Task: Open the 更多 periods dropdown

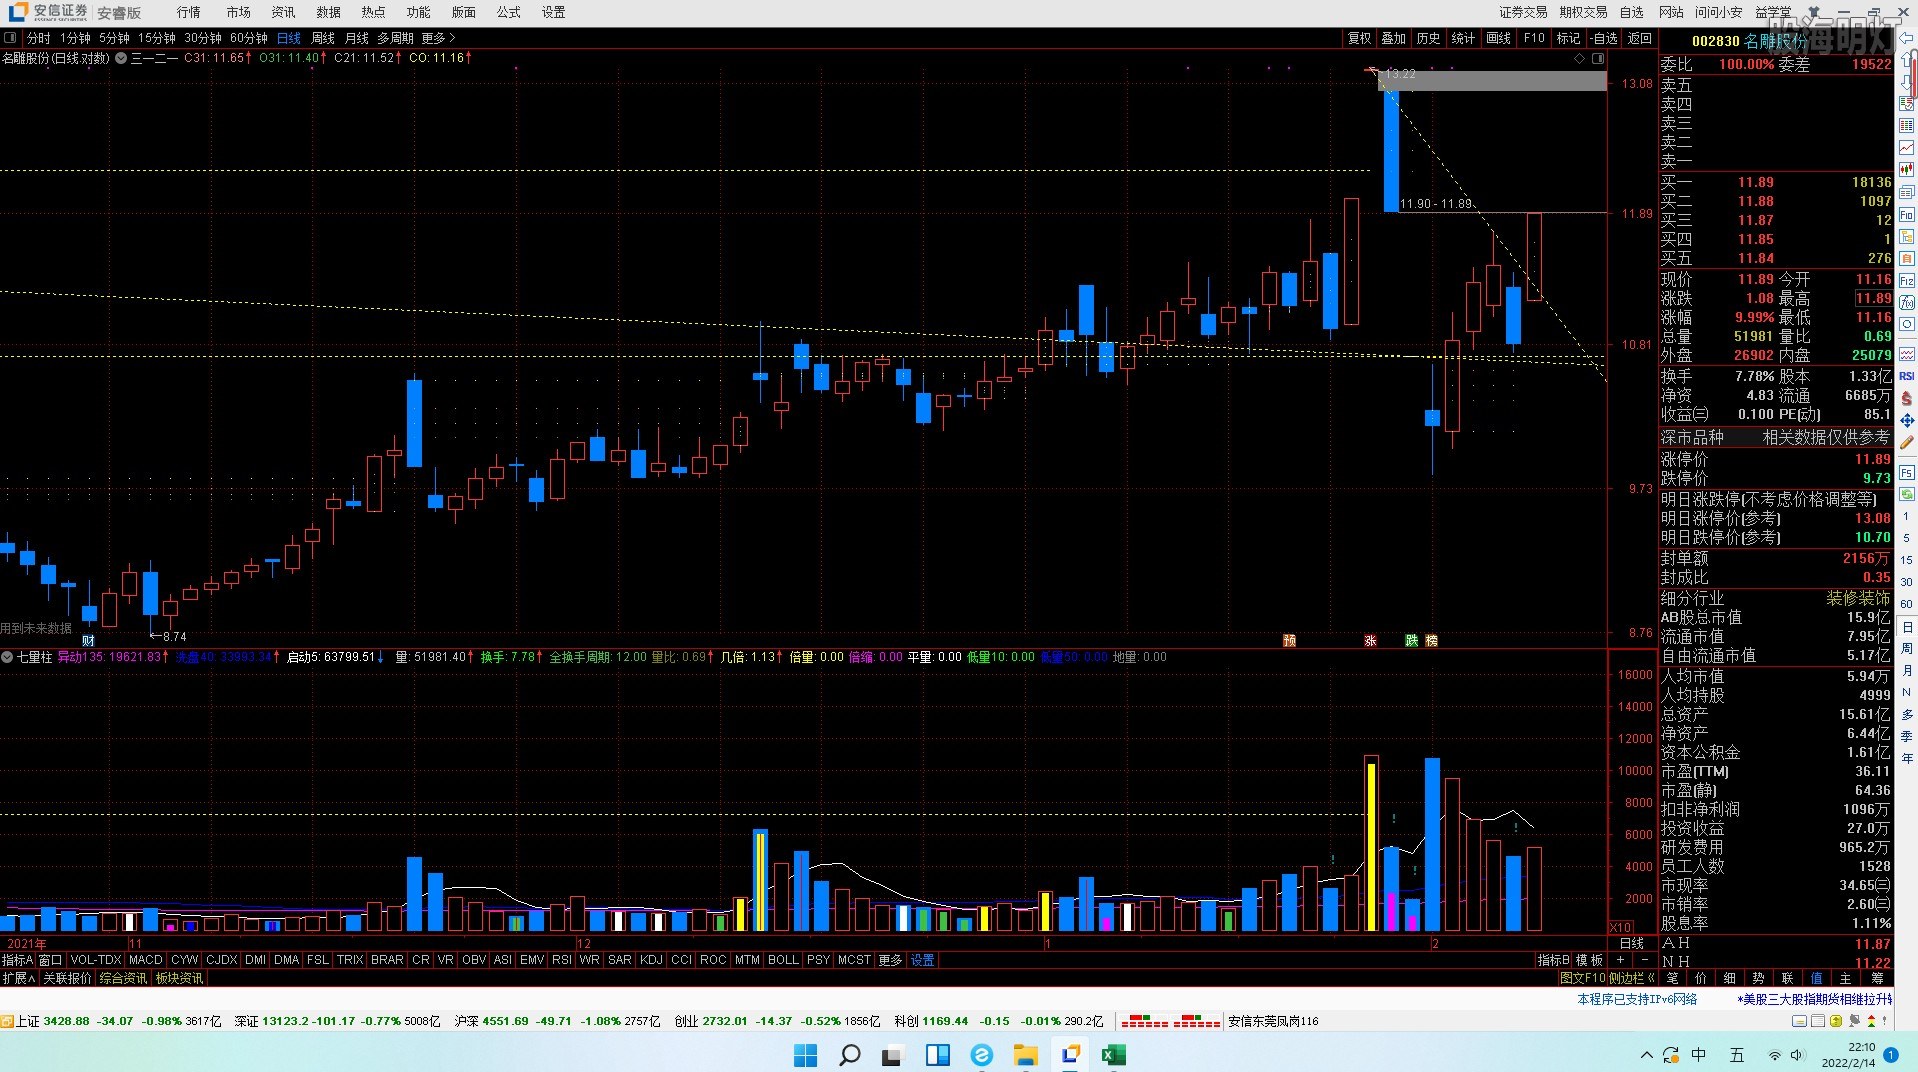Action: (x=438, y=38)
